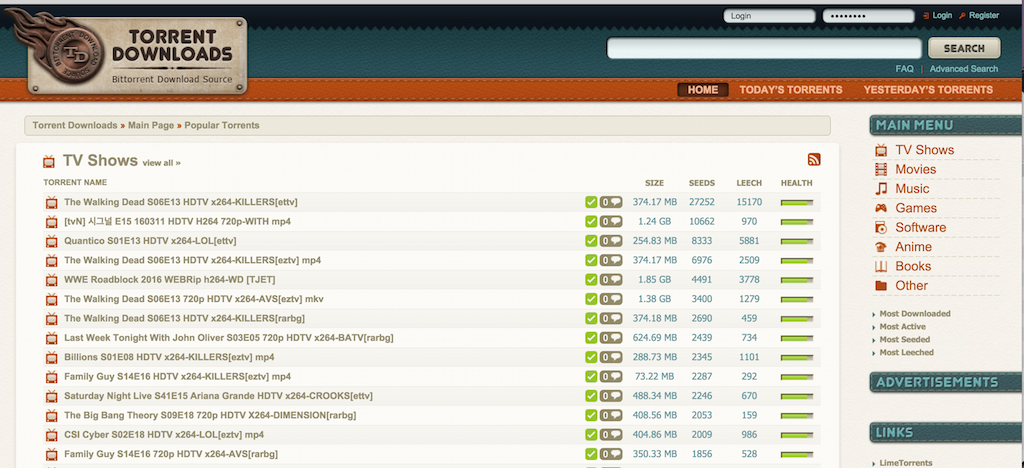Click Torrent Downloads in the breadcrumb
Screen dimensions: 1024x468
tap(75, 125)
